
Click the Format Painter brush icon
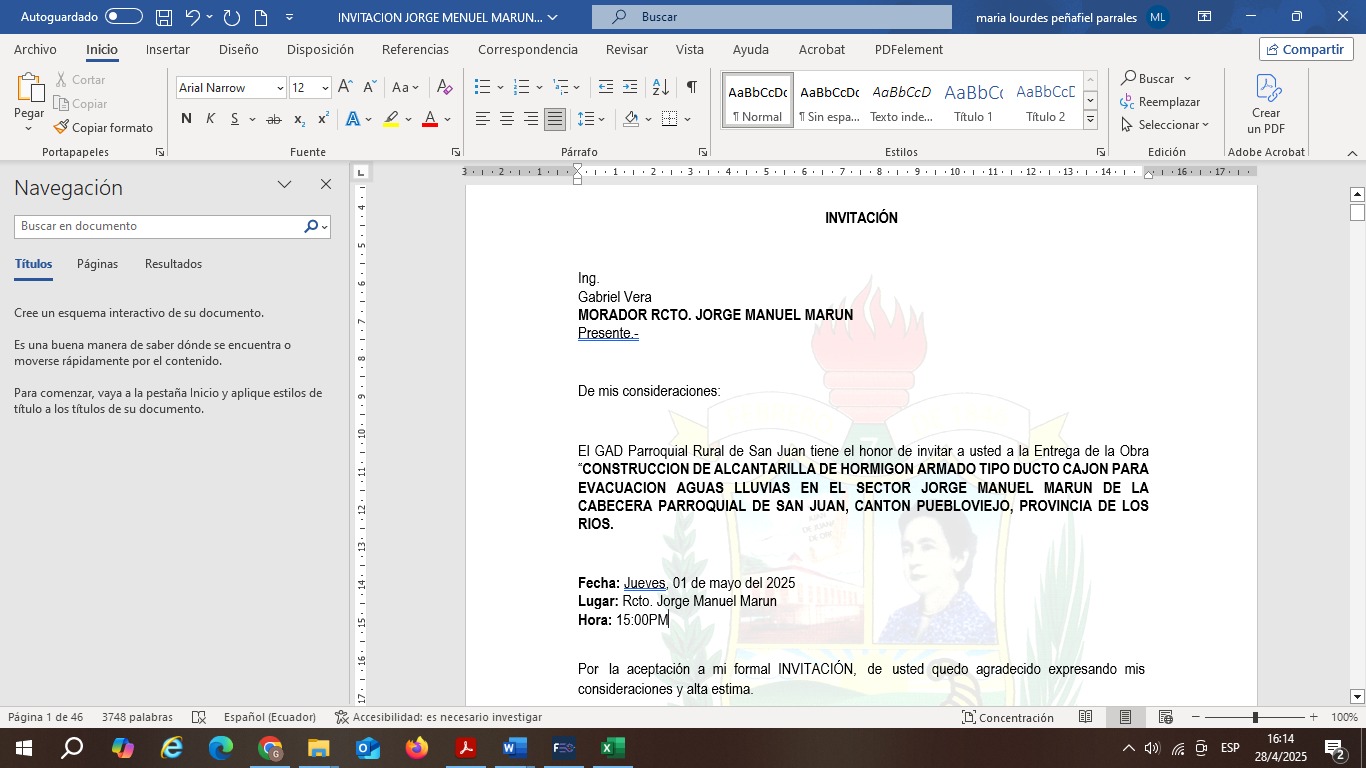[x=61, y=128]
